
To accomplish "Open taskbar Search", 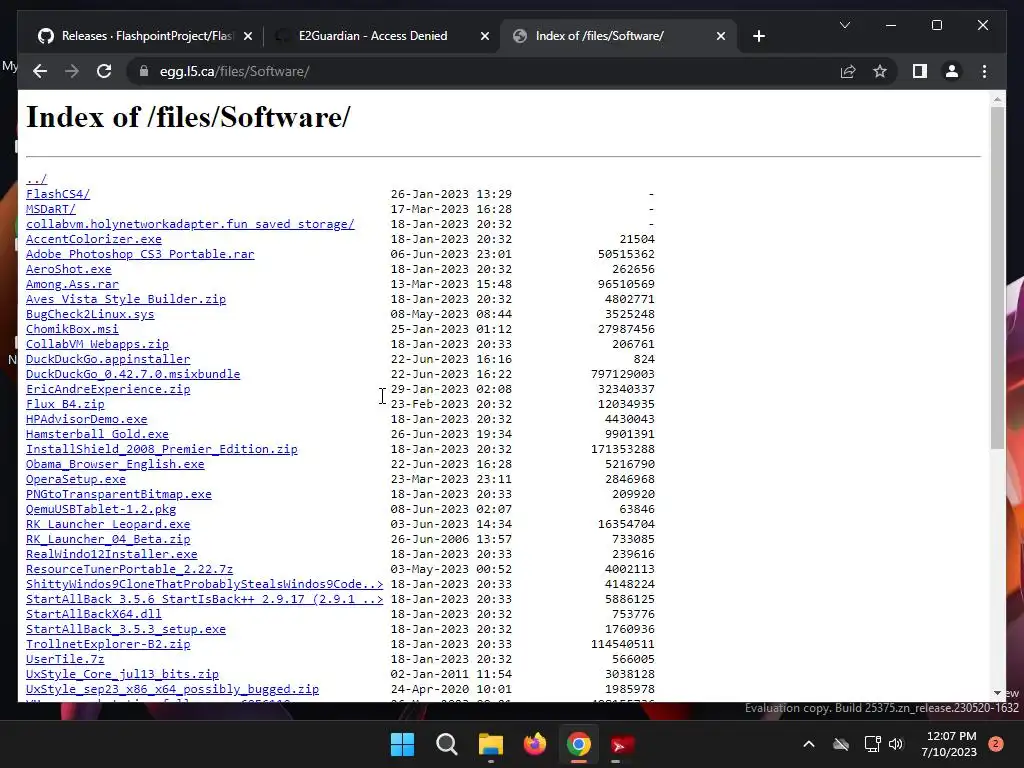I will point(447,744).
